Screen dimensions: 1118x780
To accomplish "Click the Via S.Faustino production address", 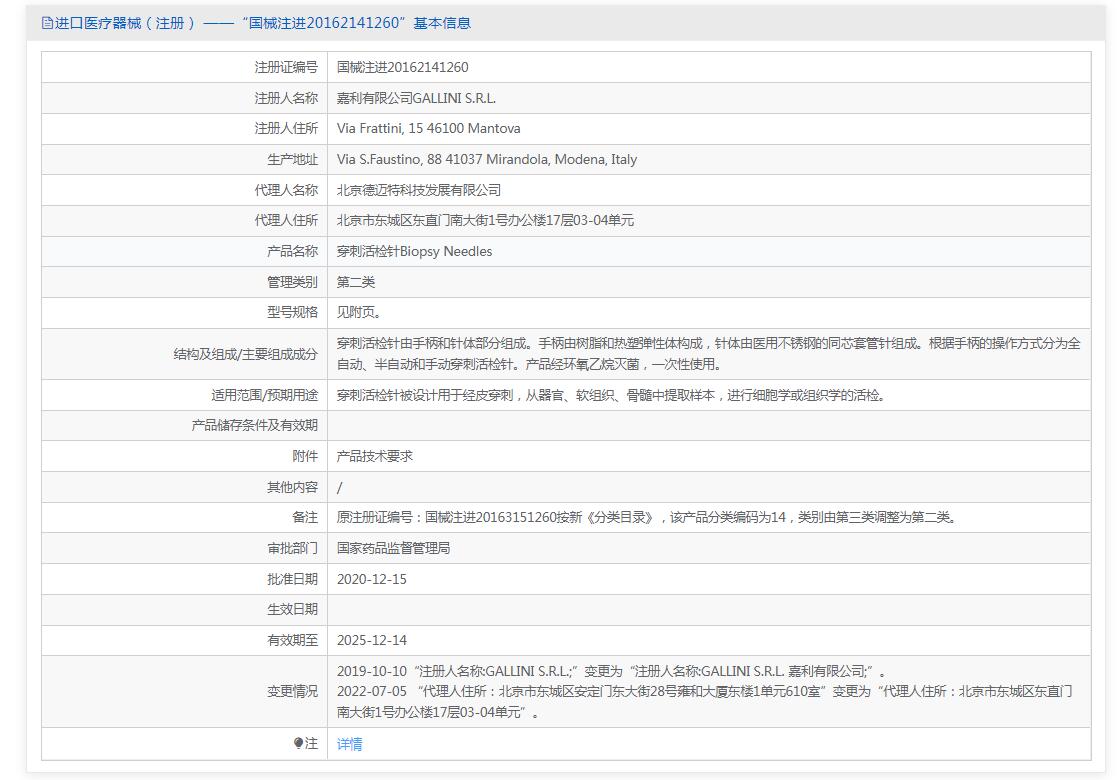I will click(x=486, y=159).
